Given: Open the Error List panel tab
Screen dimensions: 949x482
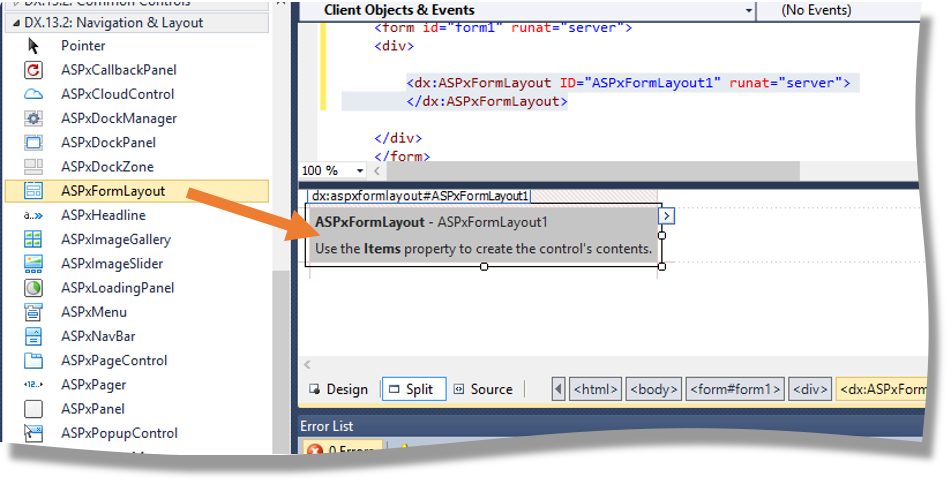Looking at the screenshot, I should coord(327,426).
